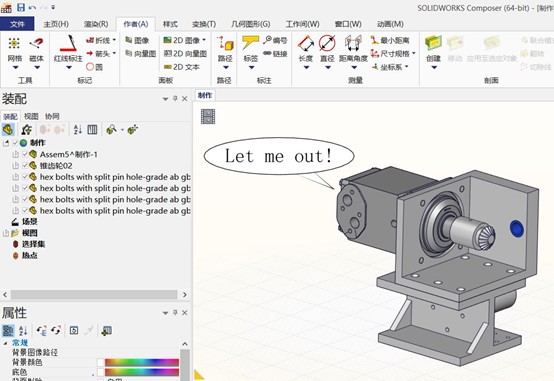Toggle checkbox for Assem5^制作-1
554x381 pixels.
[25, 154]
